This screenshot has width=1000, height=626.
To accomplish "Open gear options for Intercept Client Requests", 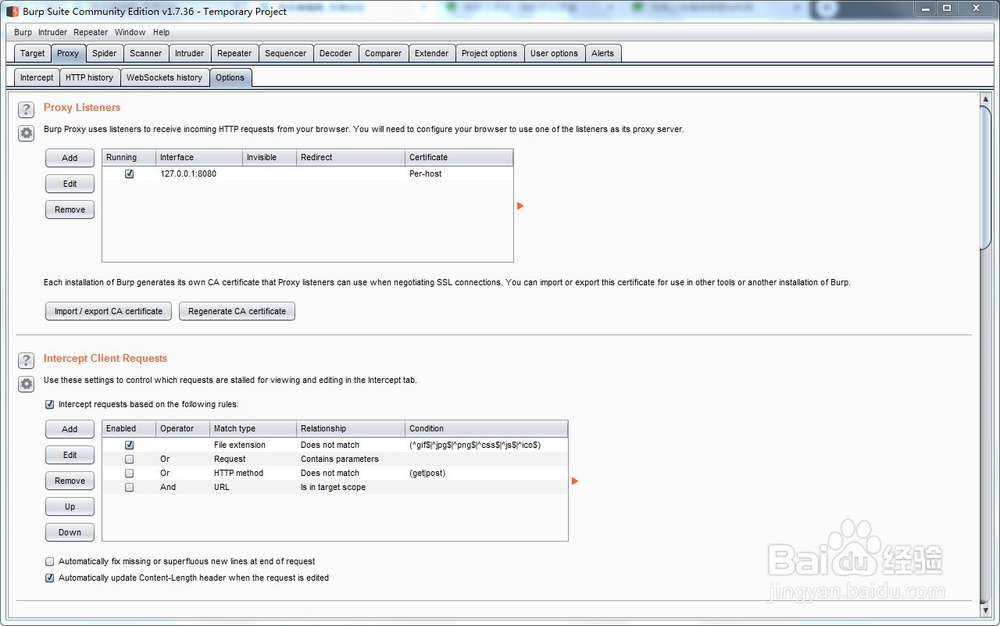I will [26, 384].
